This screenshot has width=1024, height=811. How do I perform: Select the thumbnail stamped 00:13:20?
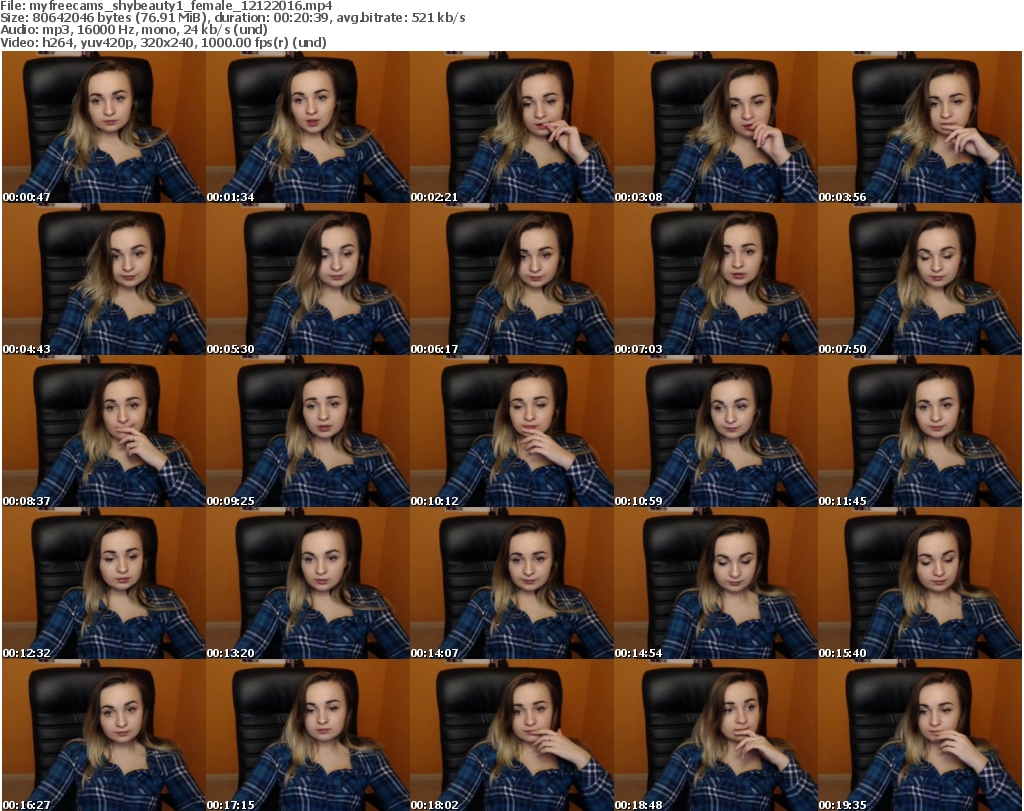(308, 583)
